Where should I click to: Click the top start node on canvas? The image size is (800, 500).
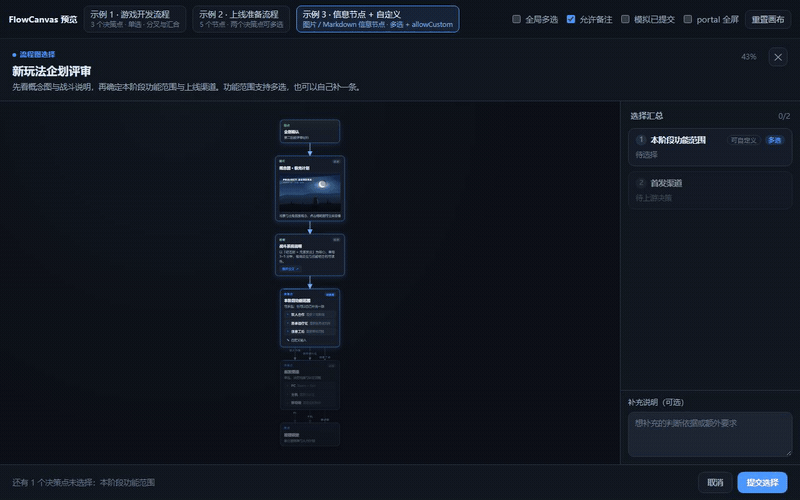[x=310, y=131]
